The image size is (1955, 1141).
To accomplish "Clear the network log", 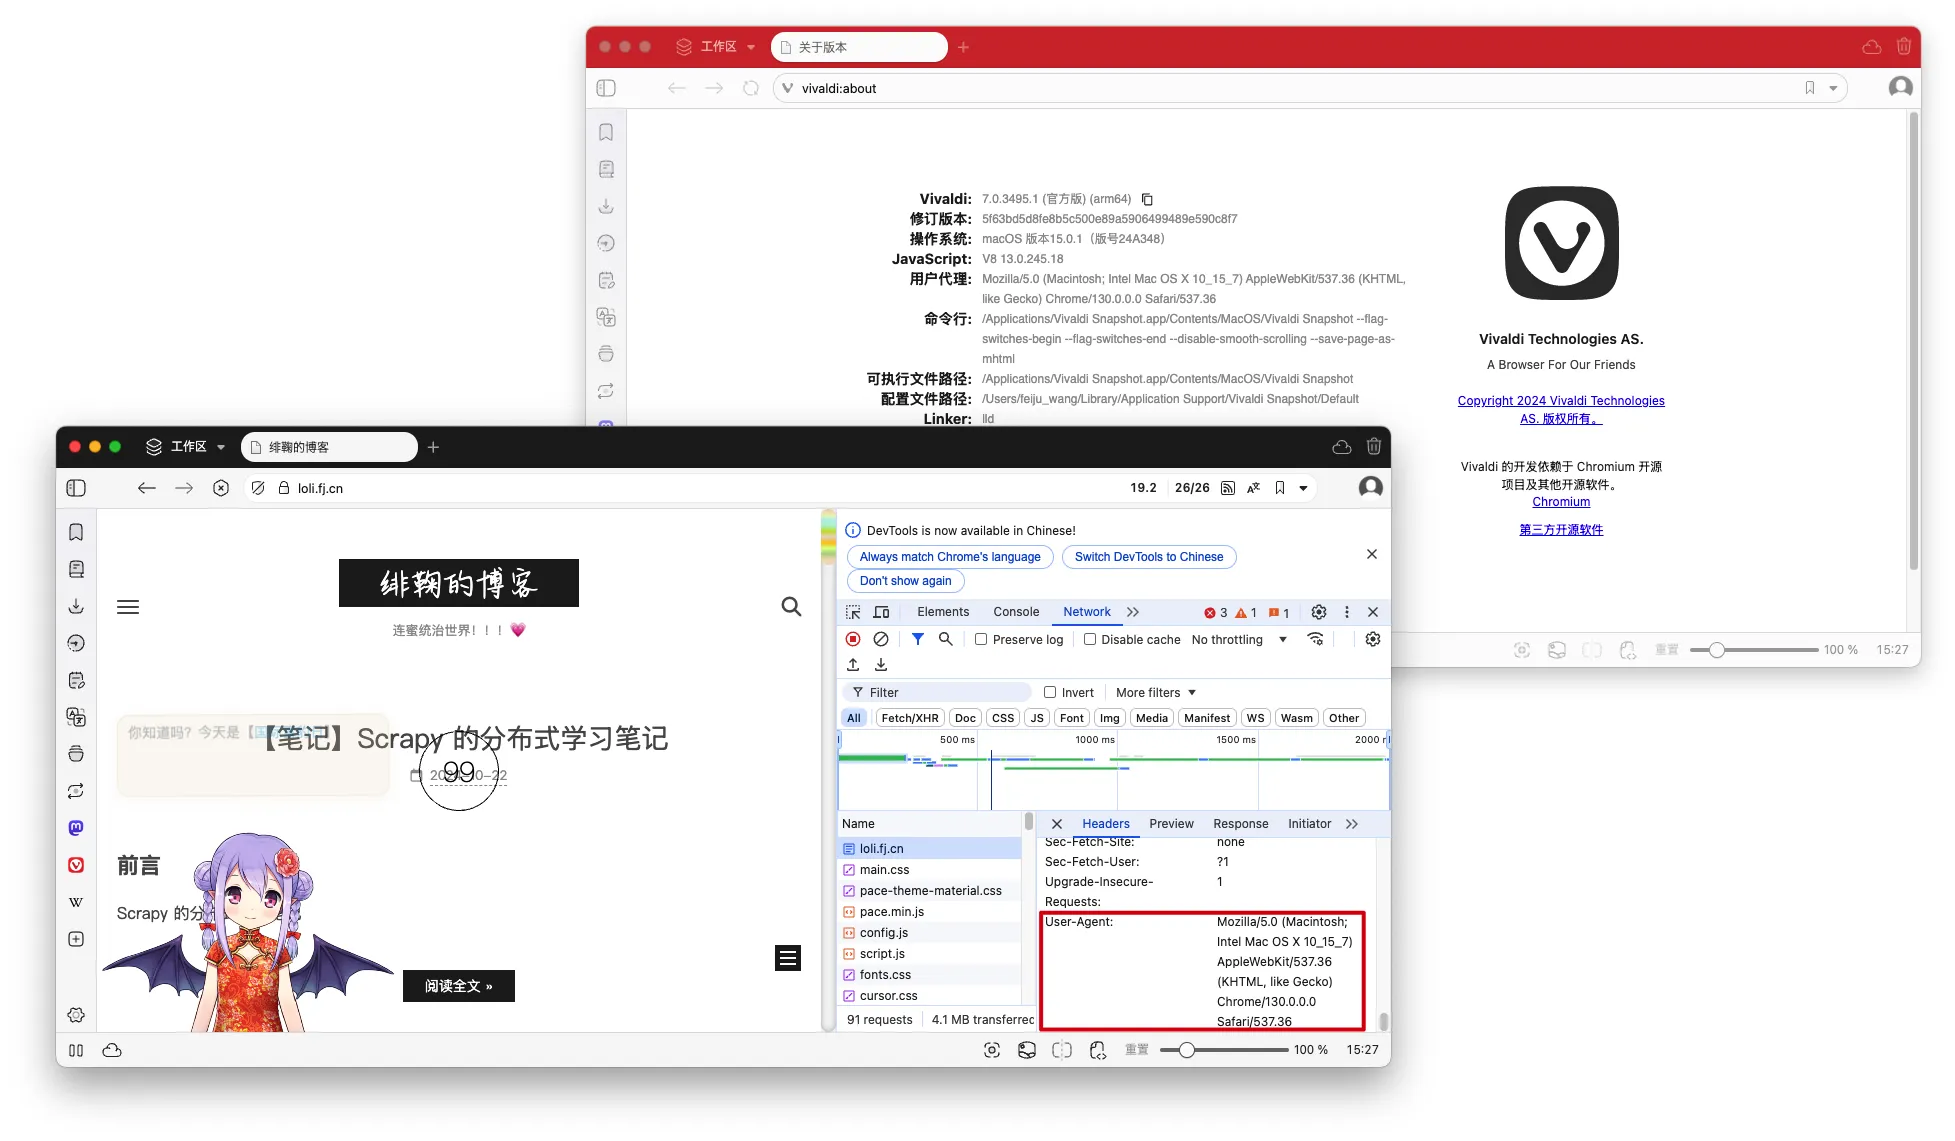I will point(881,639).
